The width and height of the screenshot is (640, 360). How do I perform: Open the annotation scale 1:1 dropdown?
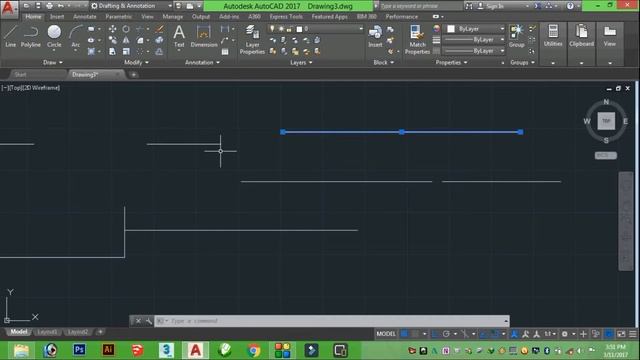[x=550, y=334]
